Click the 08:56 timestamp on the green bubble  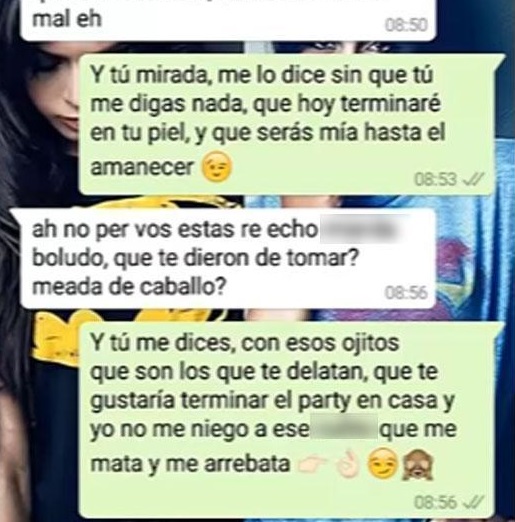(435, 502)
